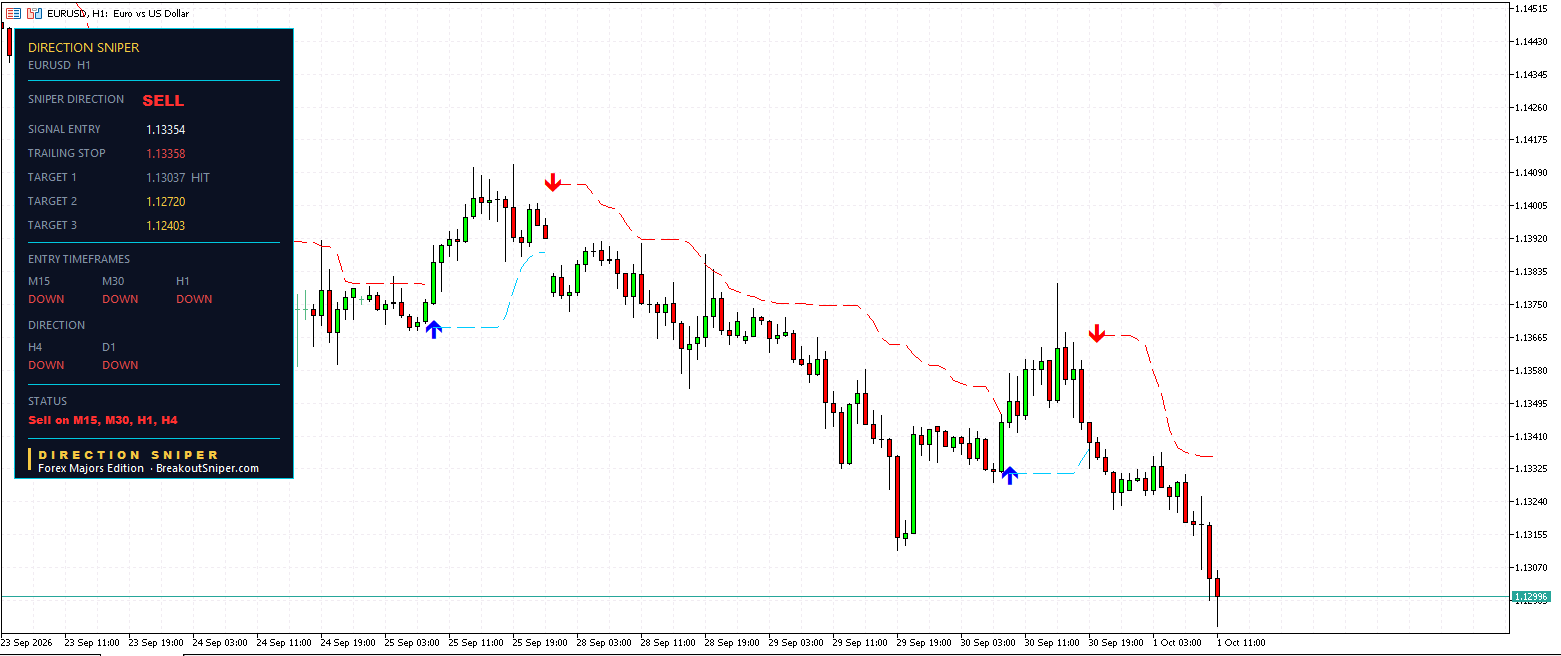Click the DOWN status under M30
The image size is (1561, 656).
[120, 299]
